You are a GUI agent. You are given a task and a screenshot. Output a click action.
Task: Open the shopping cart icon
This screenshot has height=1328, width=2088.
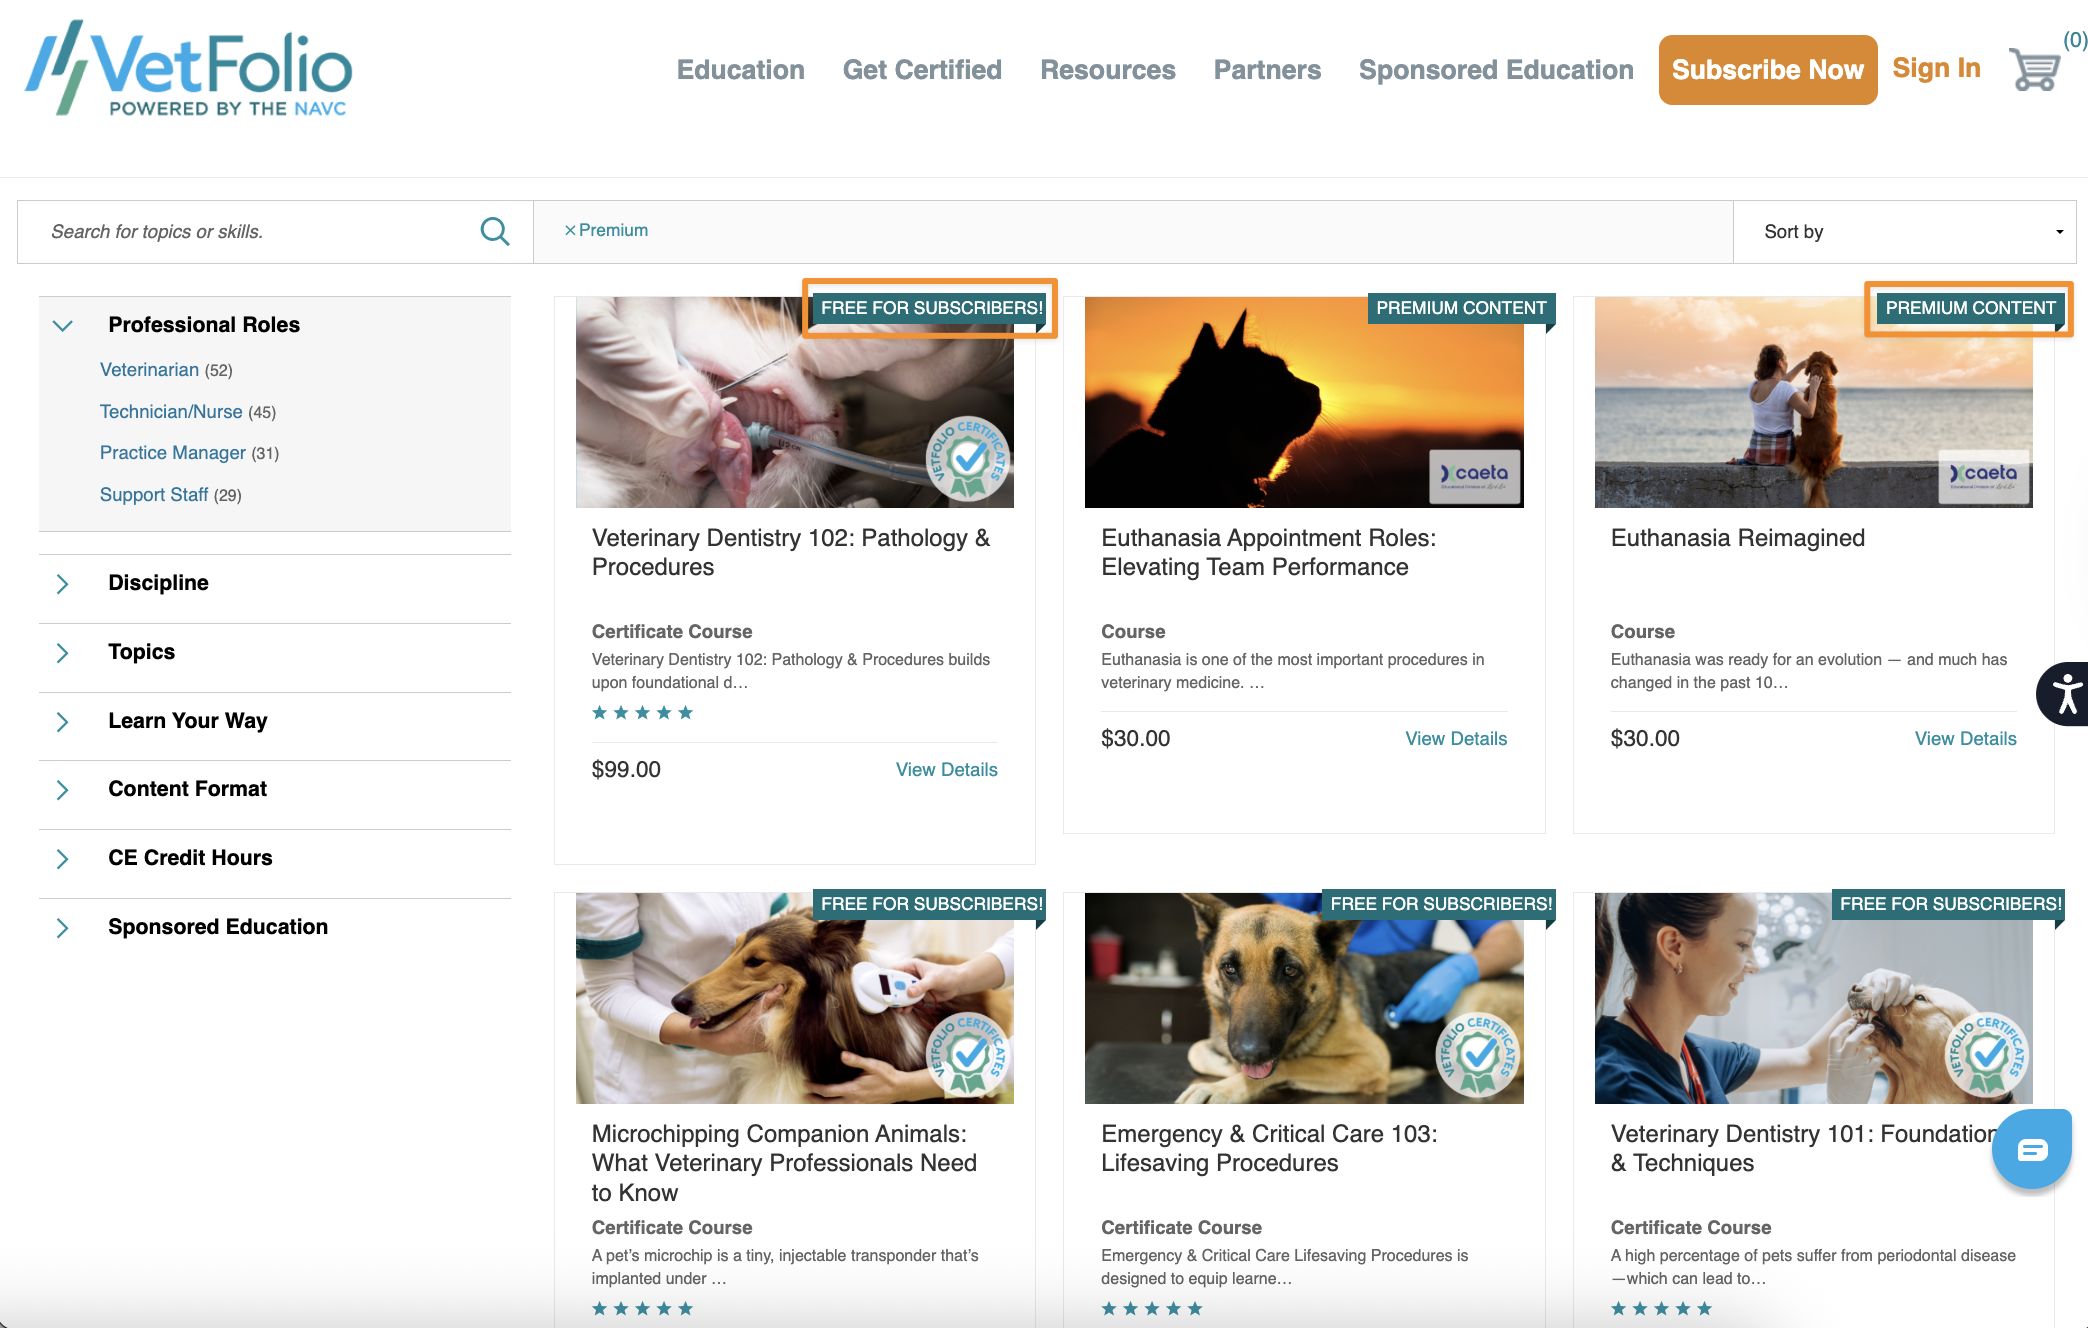point(2034,70)
